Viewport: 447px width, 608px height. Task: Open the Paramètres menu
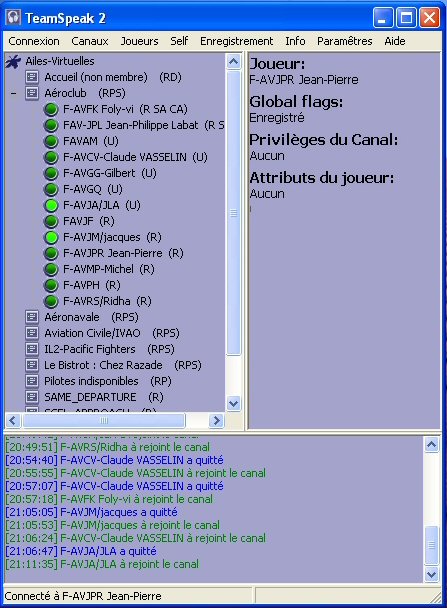pos(344,41)
